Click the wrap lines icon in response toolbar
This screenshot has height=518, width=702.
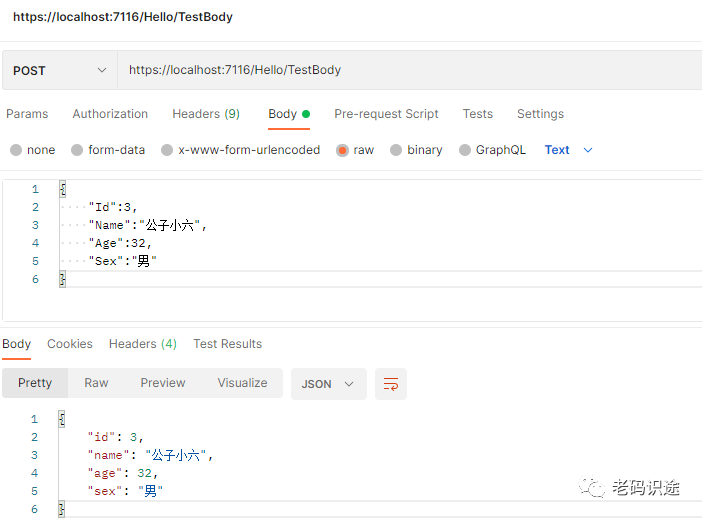(391, 384)
